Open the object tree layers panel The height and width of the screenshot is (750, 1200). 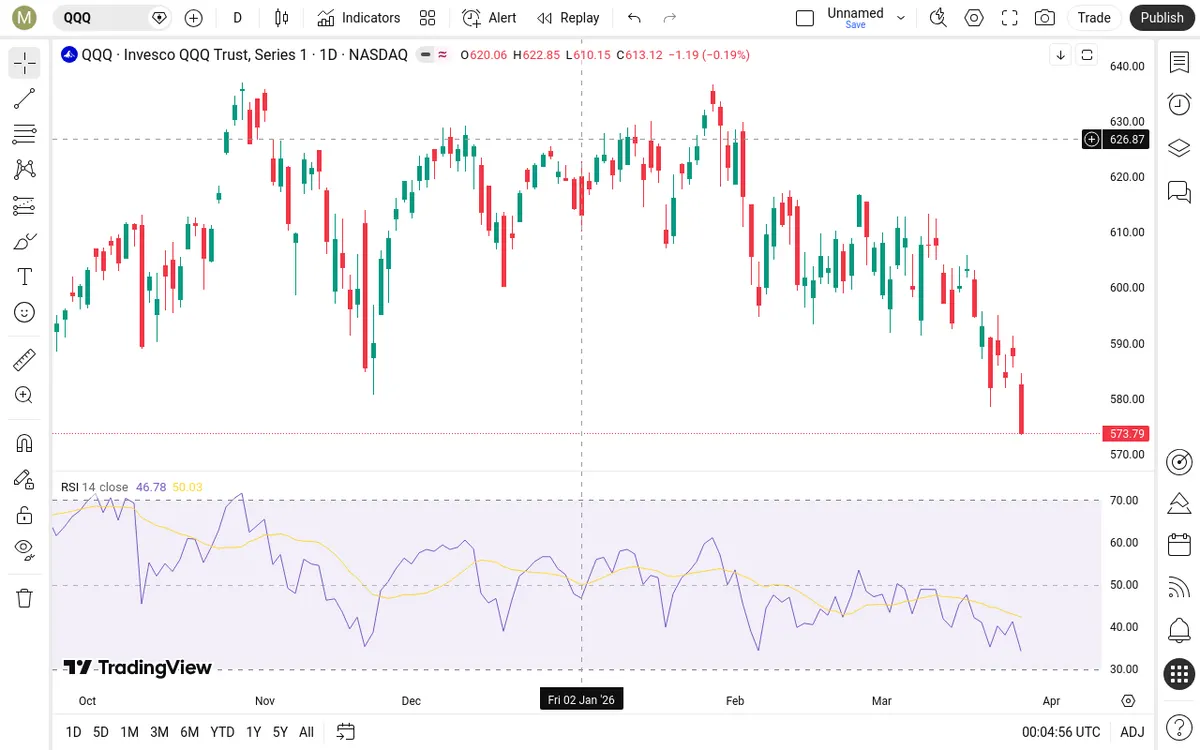click(x=1179, y=148)
